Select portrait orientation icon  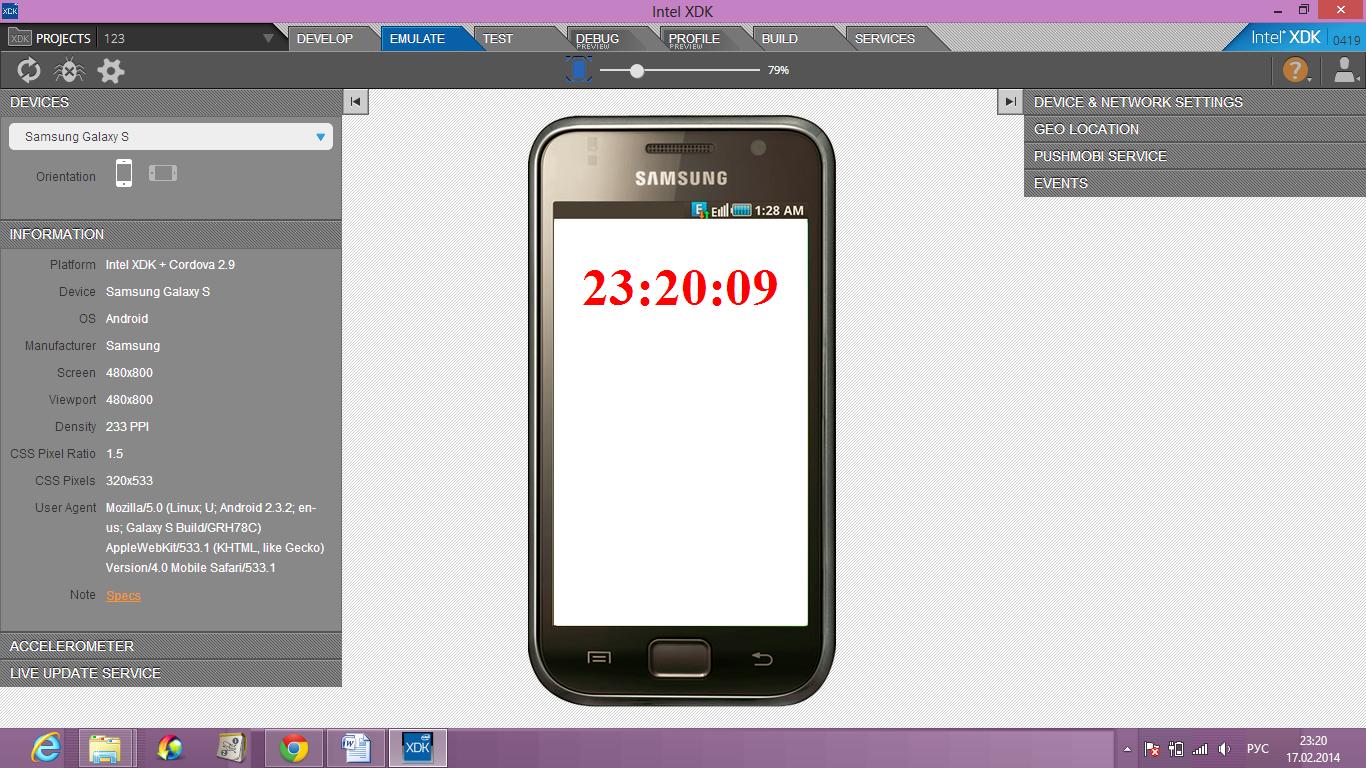click(x=124, y=173)
